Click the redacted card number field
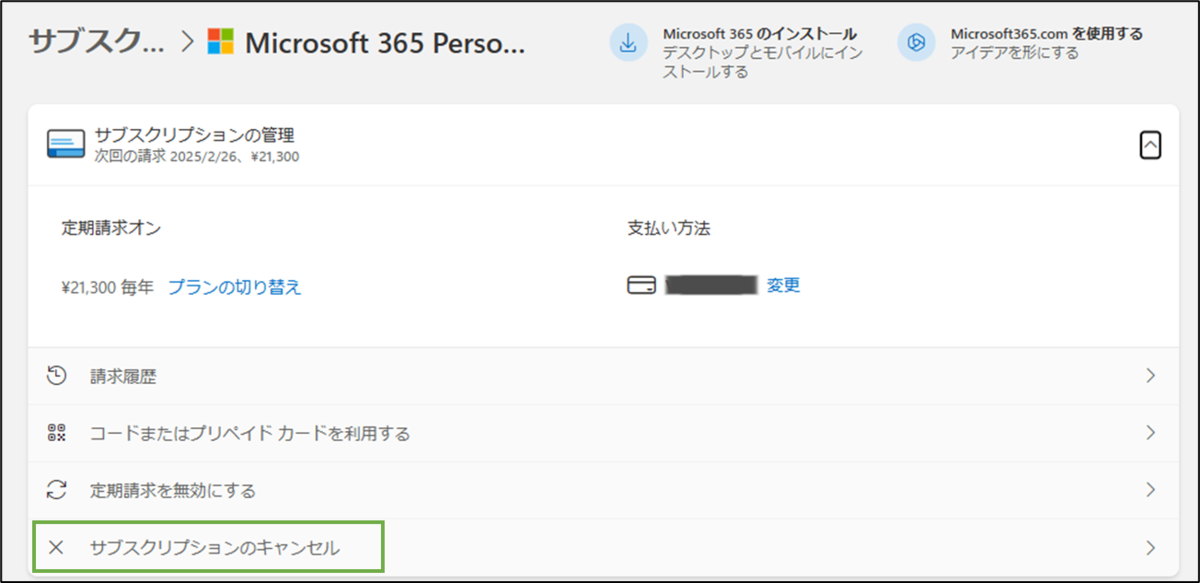1200x583 pixels. point(711,286)
